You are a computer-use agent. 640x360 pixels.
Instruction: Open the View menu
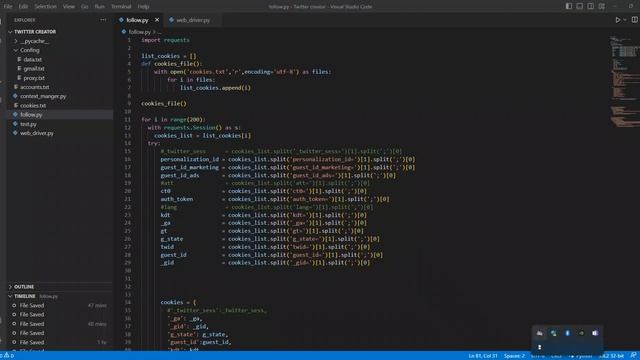(69, 7)
